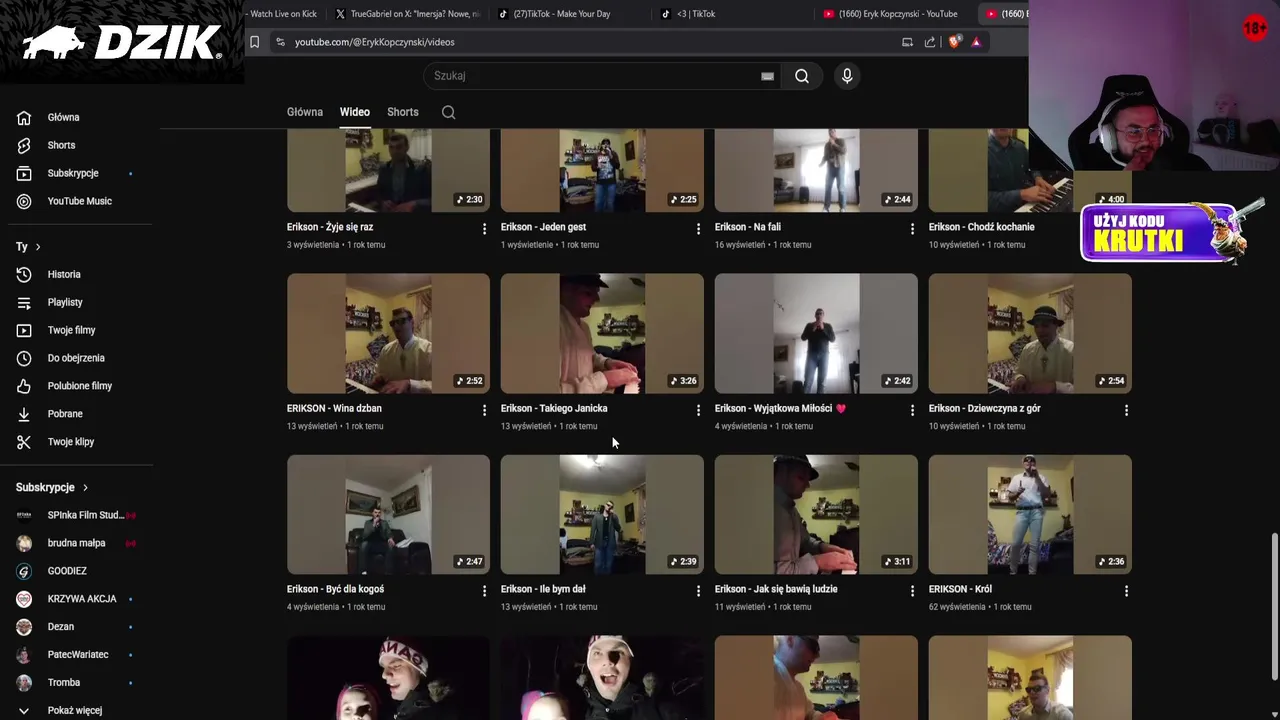Play the ERIKSON - Król video thumbnail
Screen dimensions: 1280x720
[1030, 514]
